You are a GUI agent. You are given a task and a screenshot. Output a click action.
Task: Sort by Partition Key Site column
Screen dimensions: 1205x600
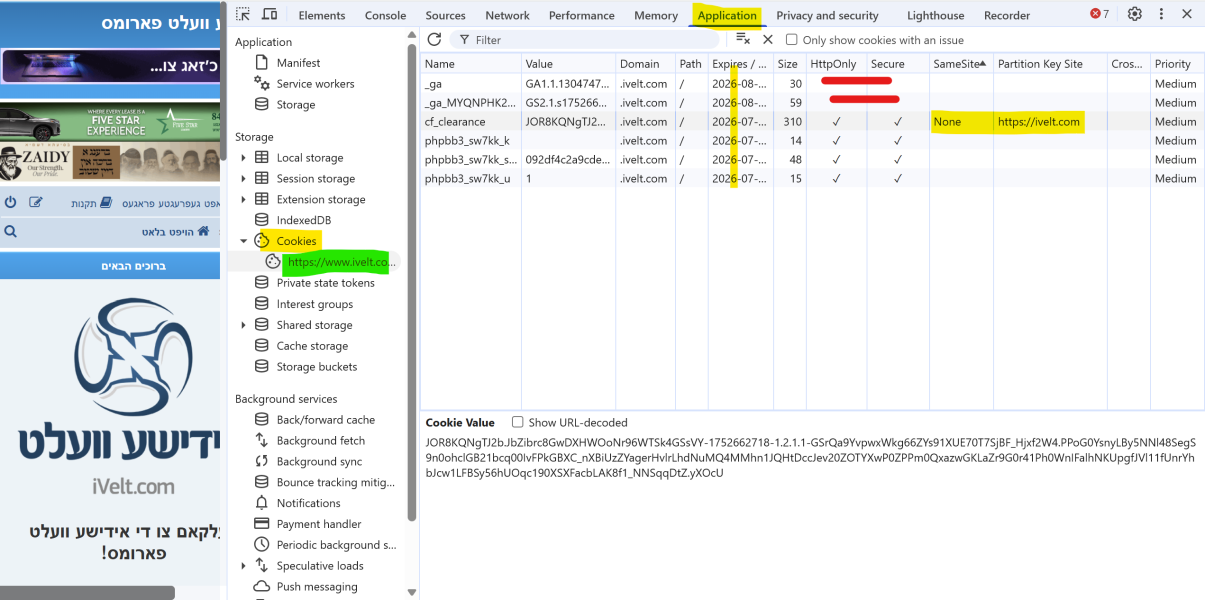coord(1050,64)
